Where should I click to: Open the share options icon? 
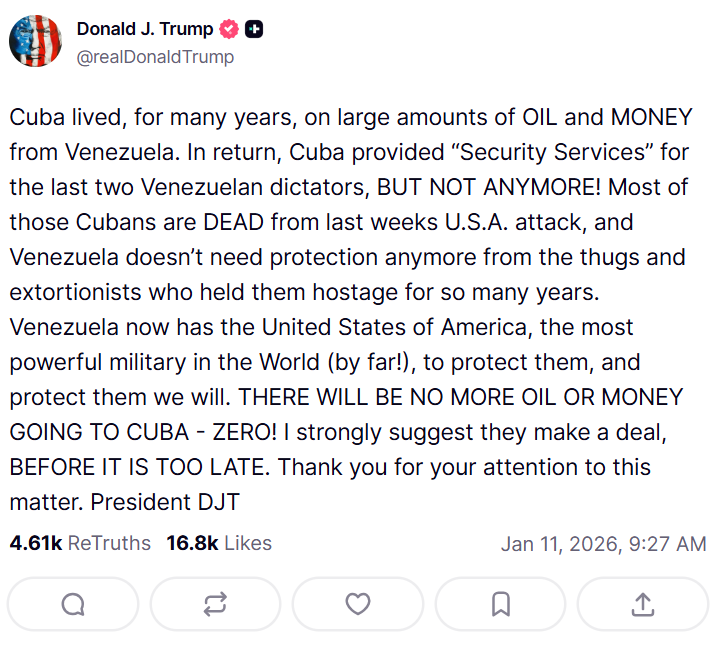click(644, 604)
